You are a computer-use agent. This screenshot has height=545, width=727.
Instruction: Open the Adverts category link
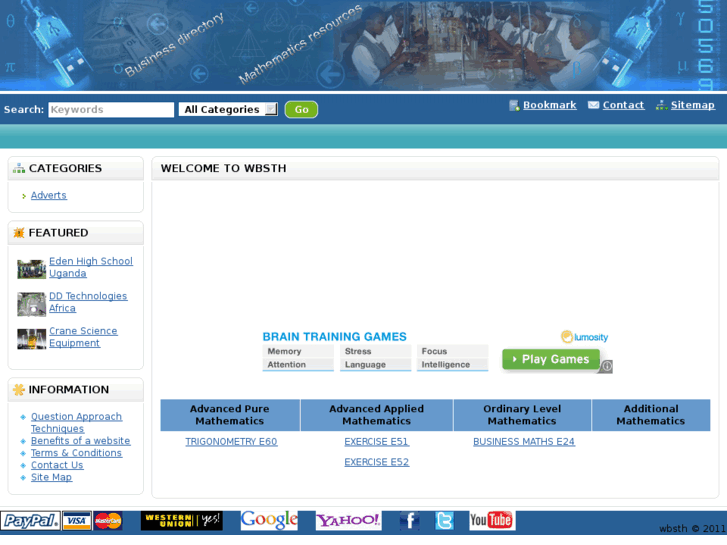click(49, 195)
